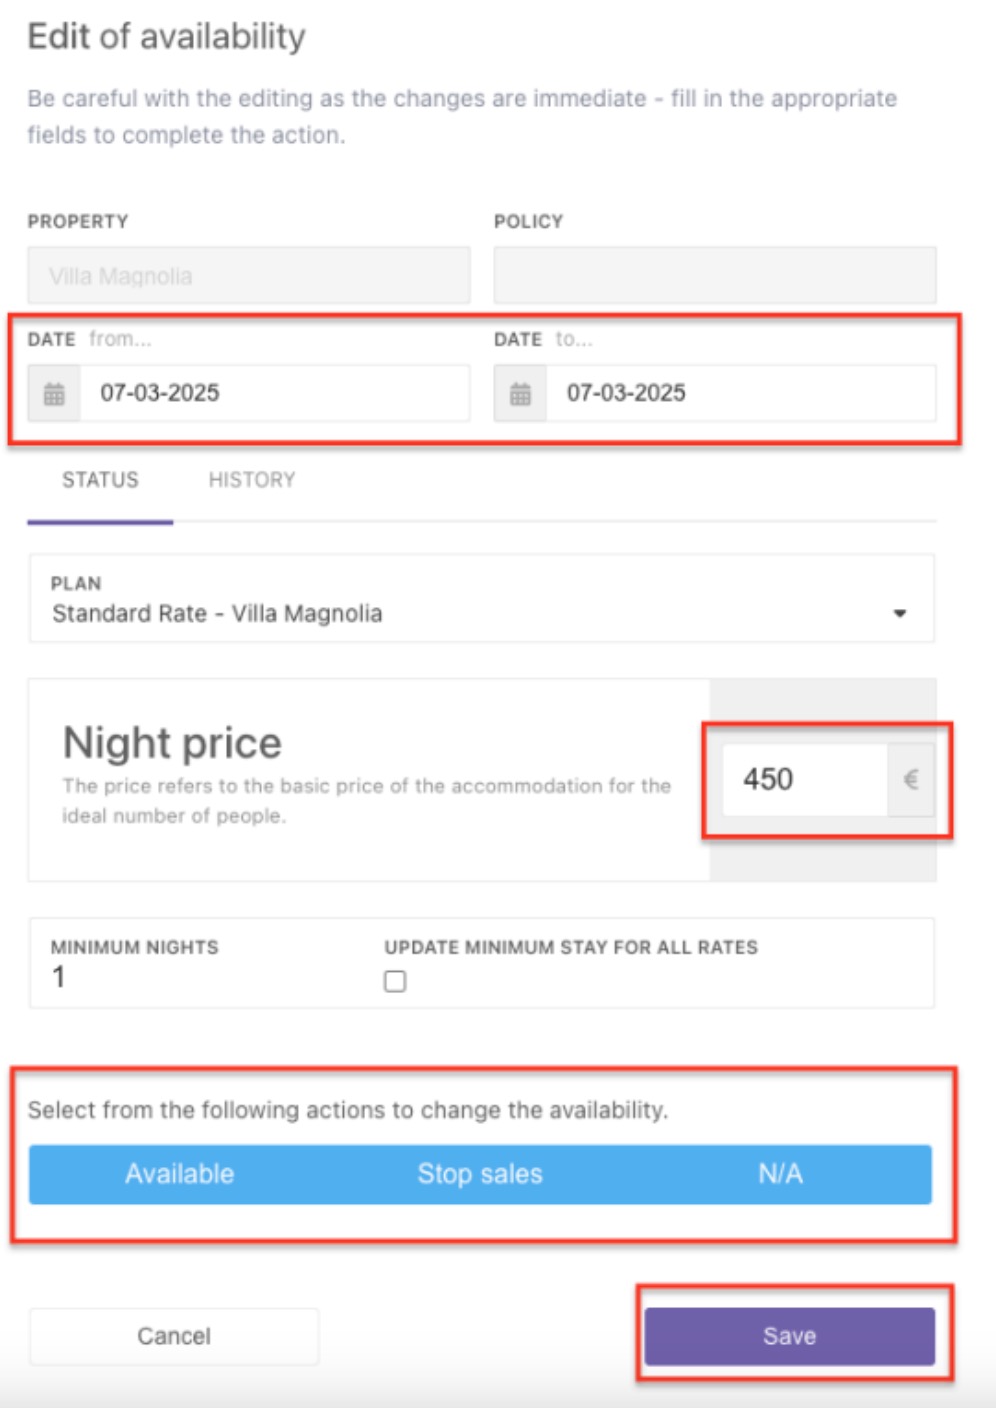Expand the Plan dropdown arrow

[900, 613]
